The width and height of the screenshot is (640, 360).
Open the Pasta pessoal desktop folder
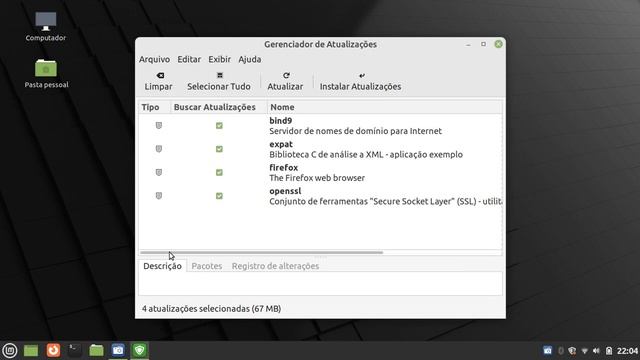(x=46, y=73)
